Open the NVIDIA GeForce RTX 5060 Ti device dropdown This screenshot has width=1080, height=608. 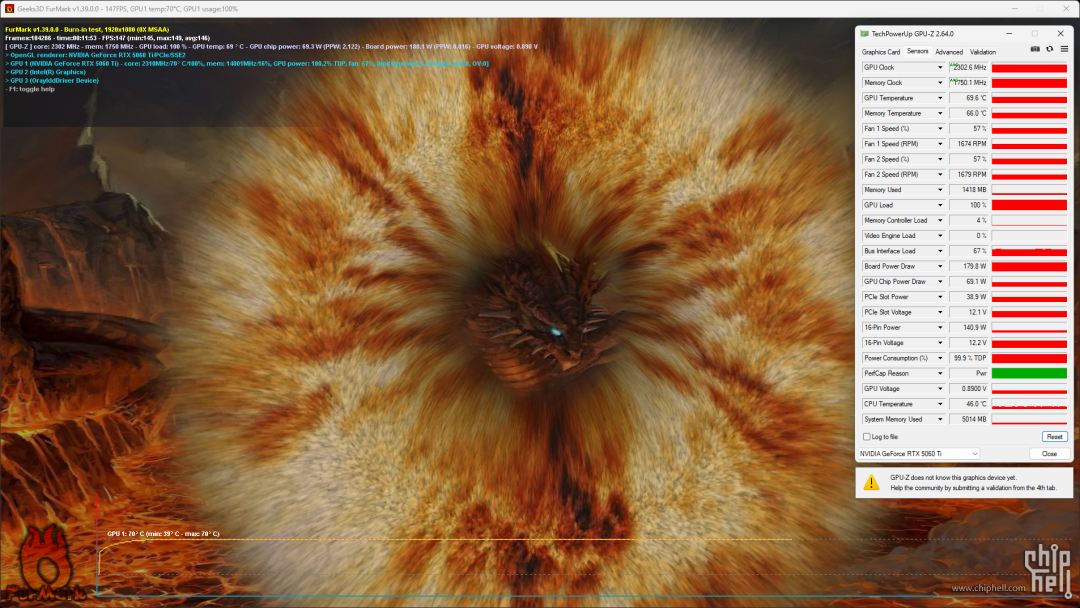point(919,454)
